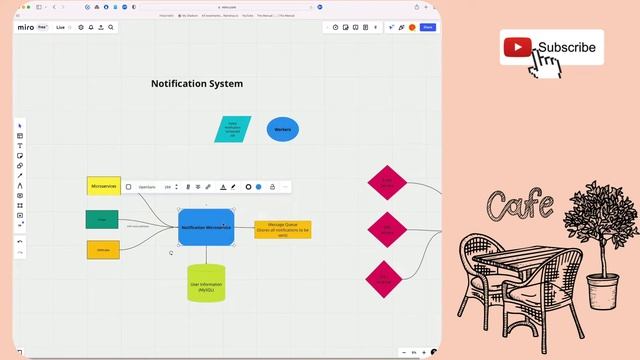Open shape border style options
The image size is (640, 360).
click(248, 187)
